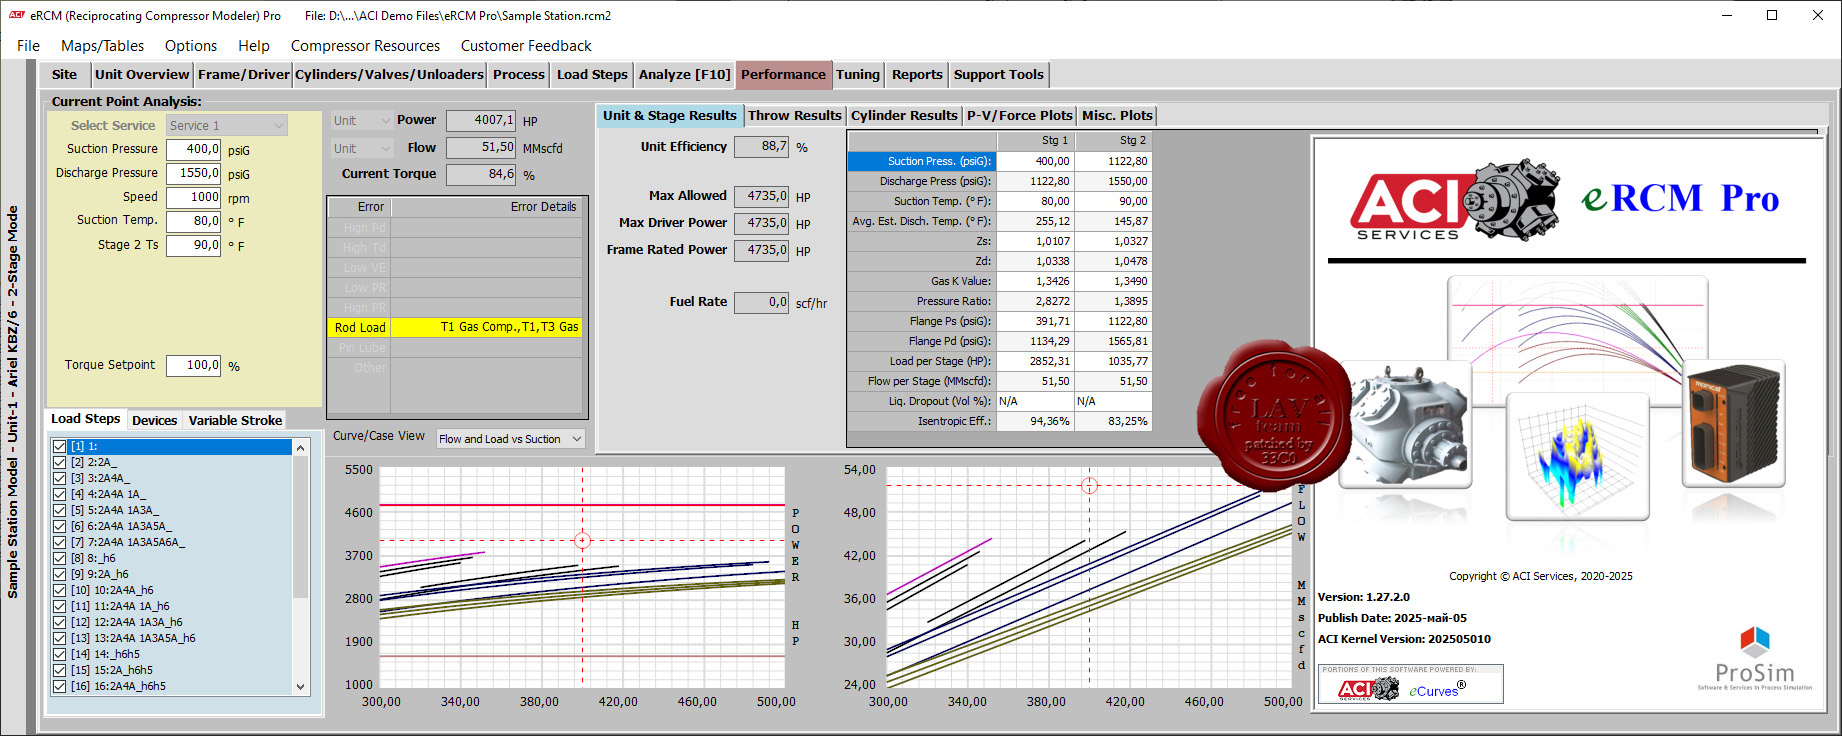Click the Discharge Pressure input field
Screen dimensions: 1842x736
pos(193,173)
